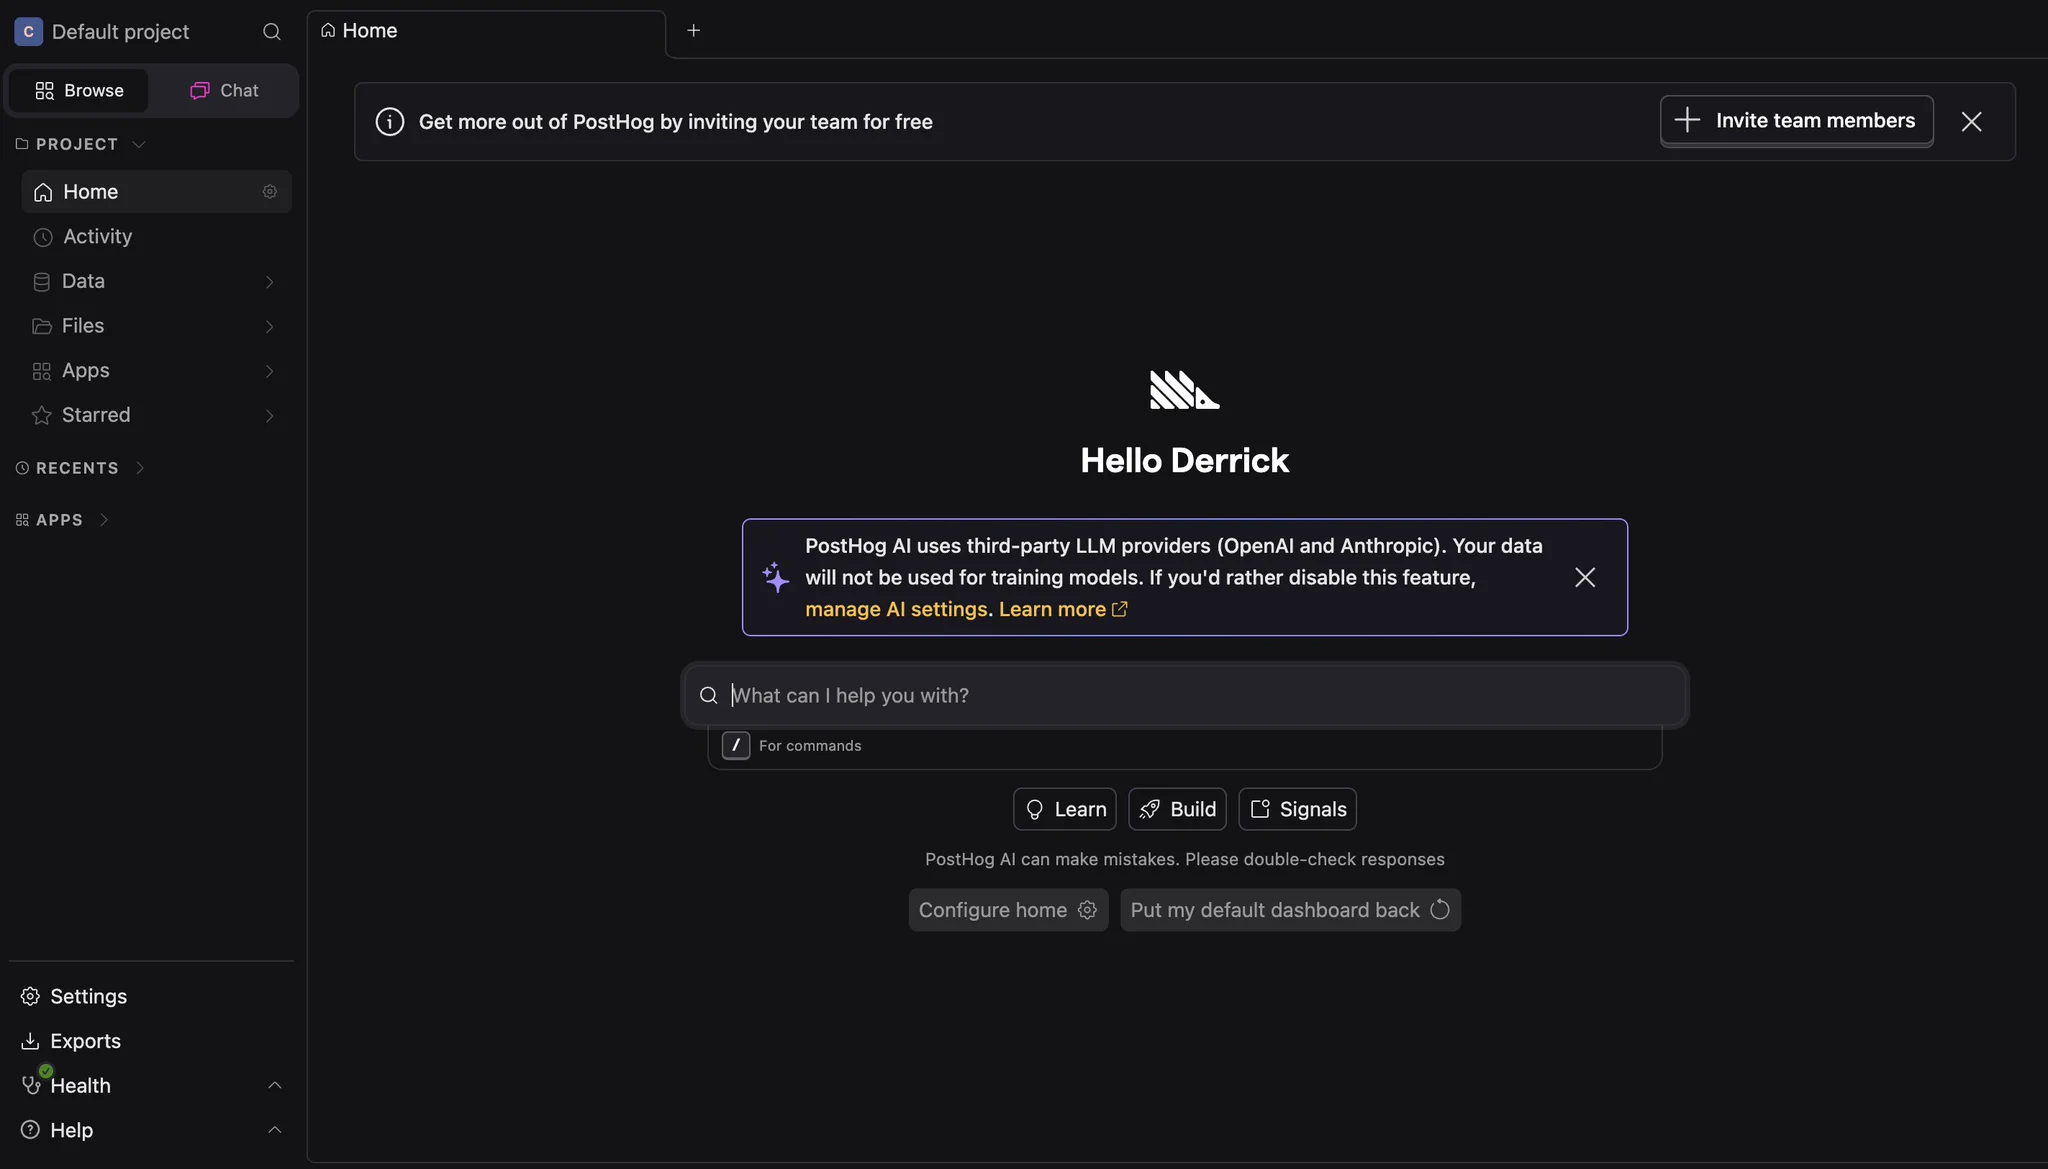Viewport: 2048px width, 1169px height.
Task: Click the Default project avatar icon
Action: click(x=28, y=32)
